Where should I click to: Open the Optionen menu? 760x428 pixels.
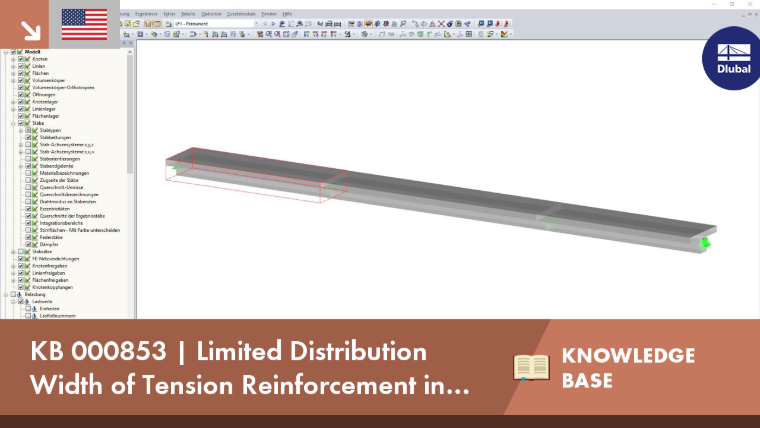point(211,14)
